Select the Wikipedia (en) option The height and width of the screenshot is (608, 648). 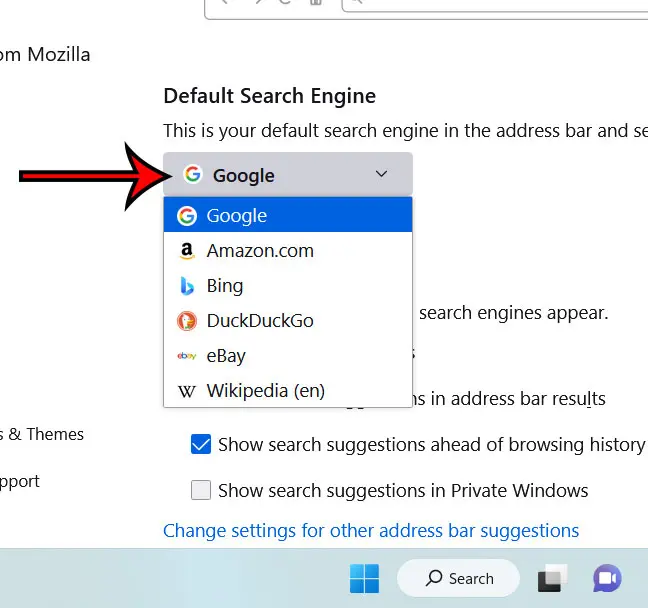click(265, 391)
